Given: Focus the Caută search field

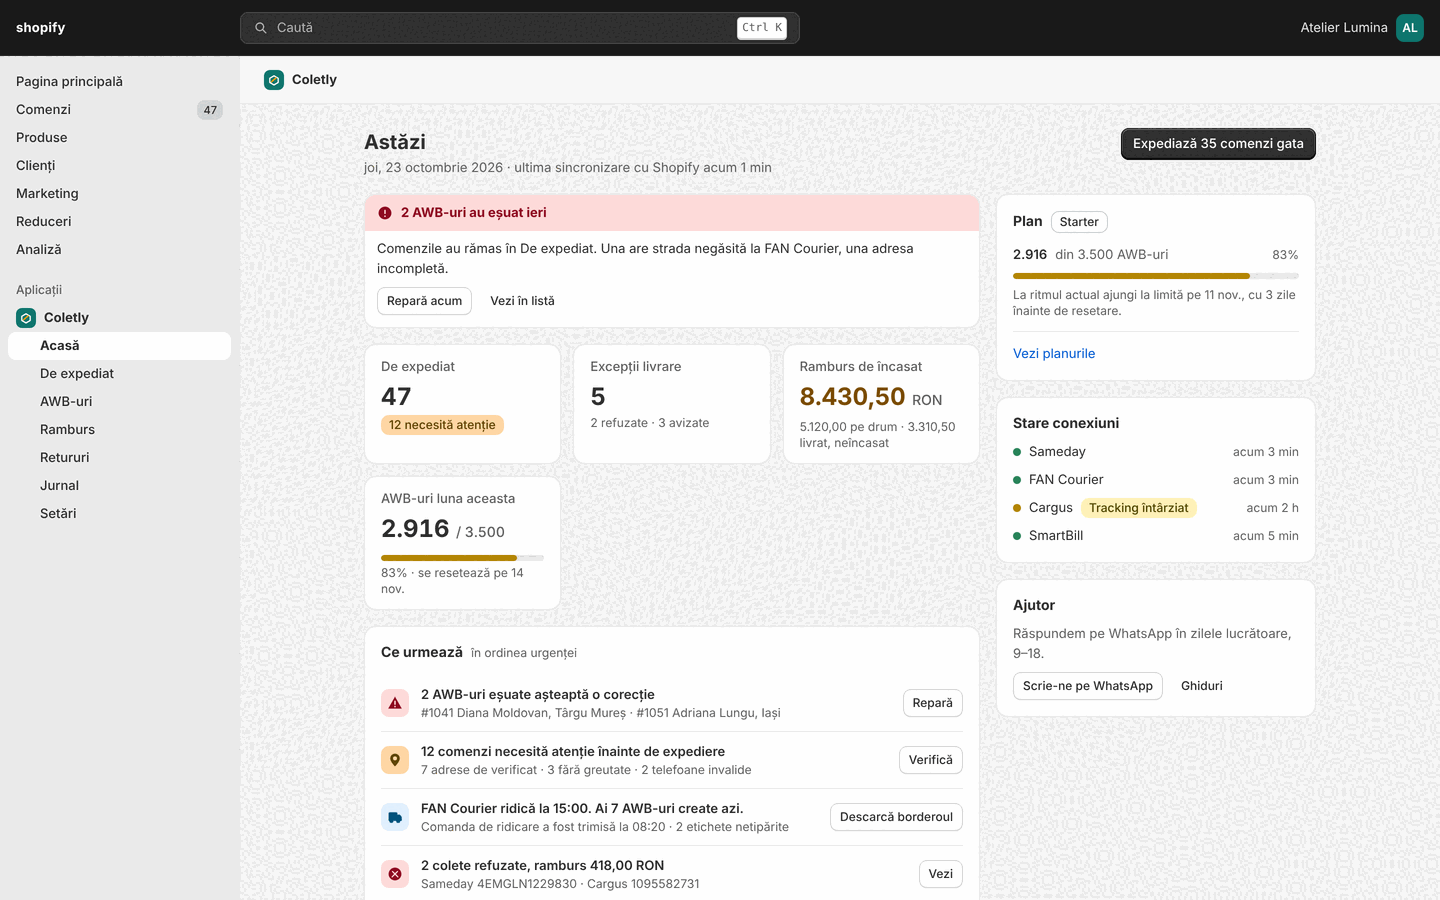Looking at the screenshot, I should pos(519,28).
